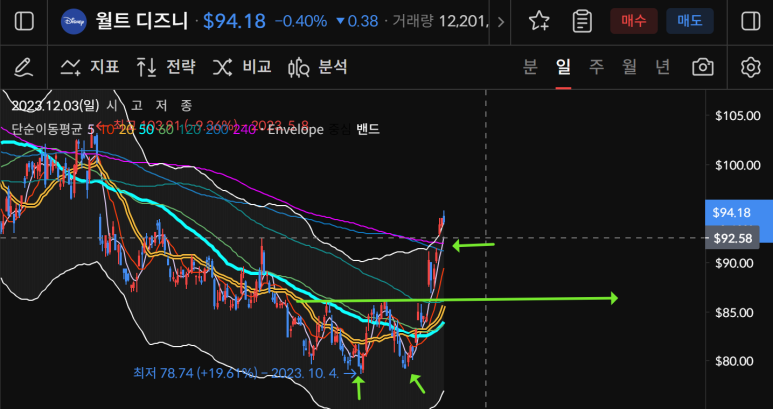Click the $85.00 axis label
This screenshot has width=773, height=409.
735,312
